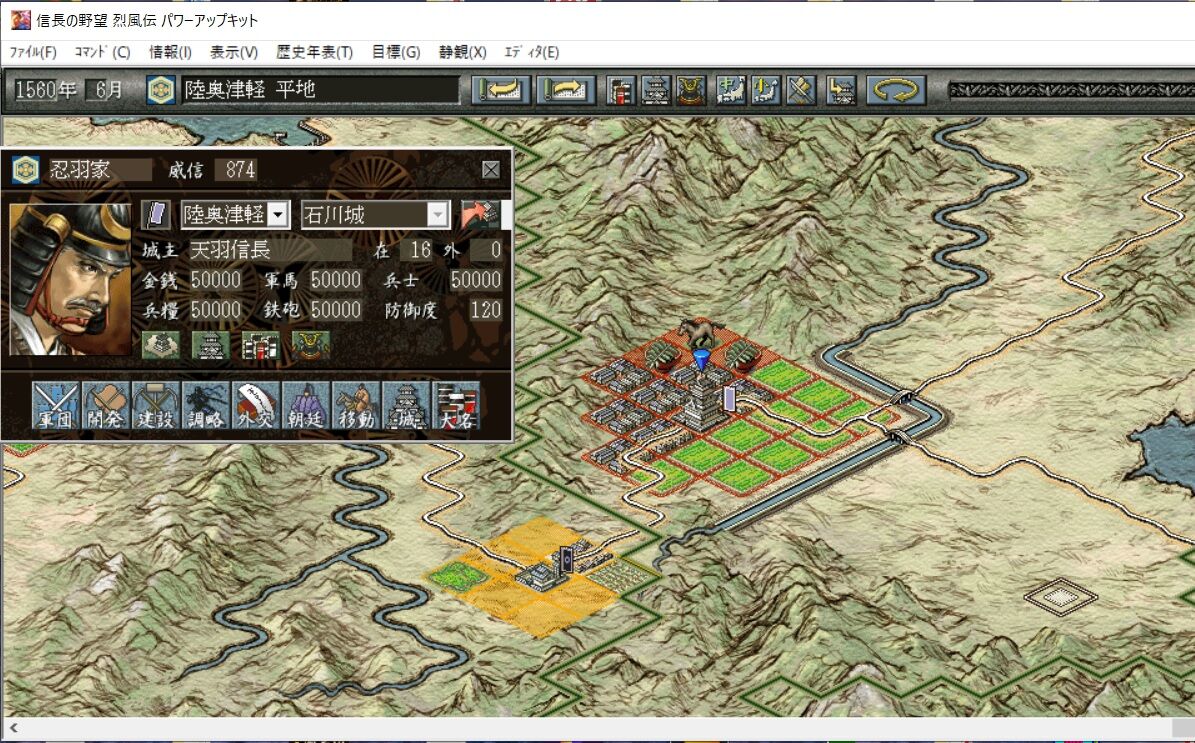Select the 開発 command

click(x=106, y=405)
